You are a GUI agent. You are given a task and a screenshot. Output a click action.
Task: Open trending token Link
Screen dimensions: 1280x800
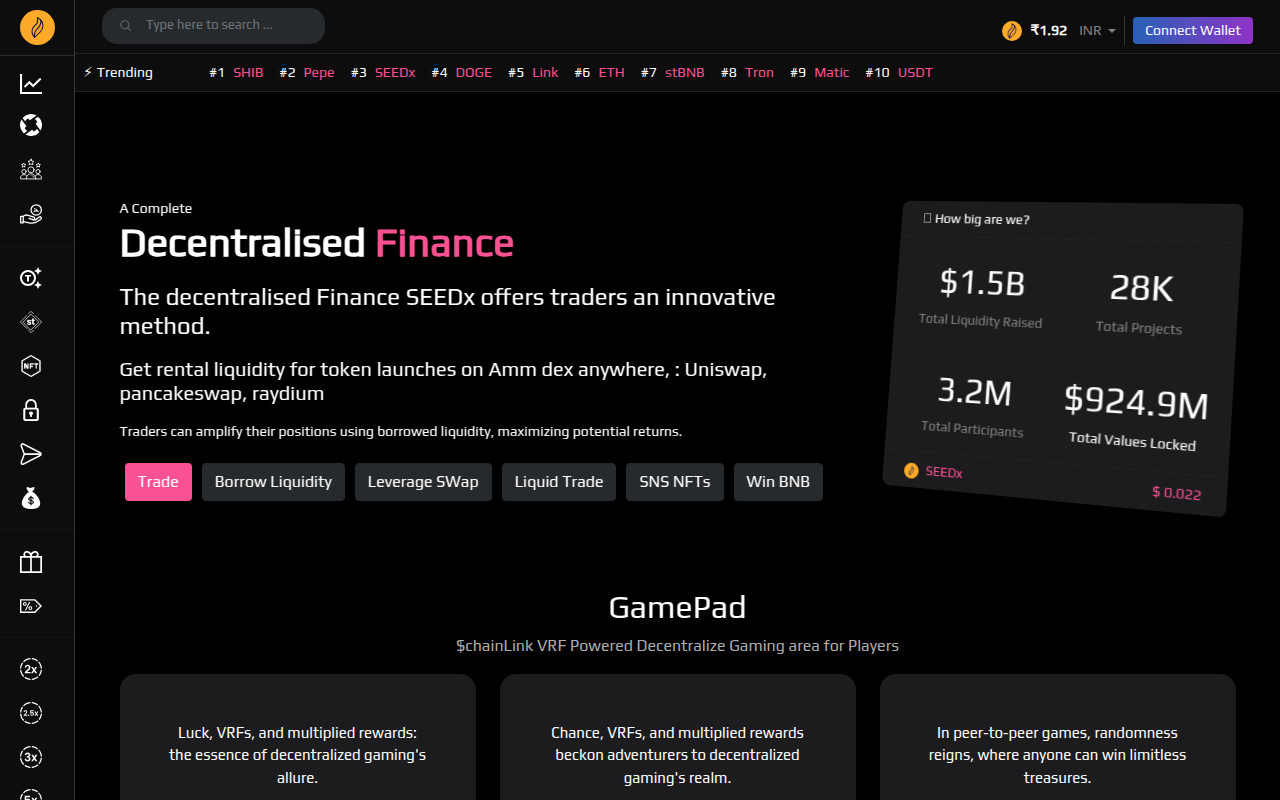pyautogui.click(x=545, y=72)
